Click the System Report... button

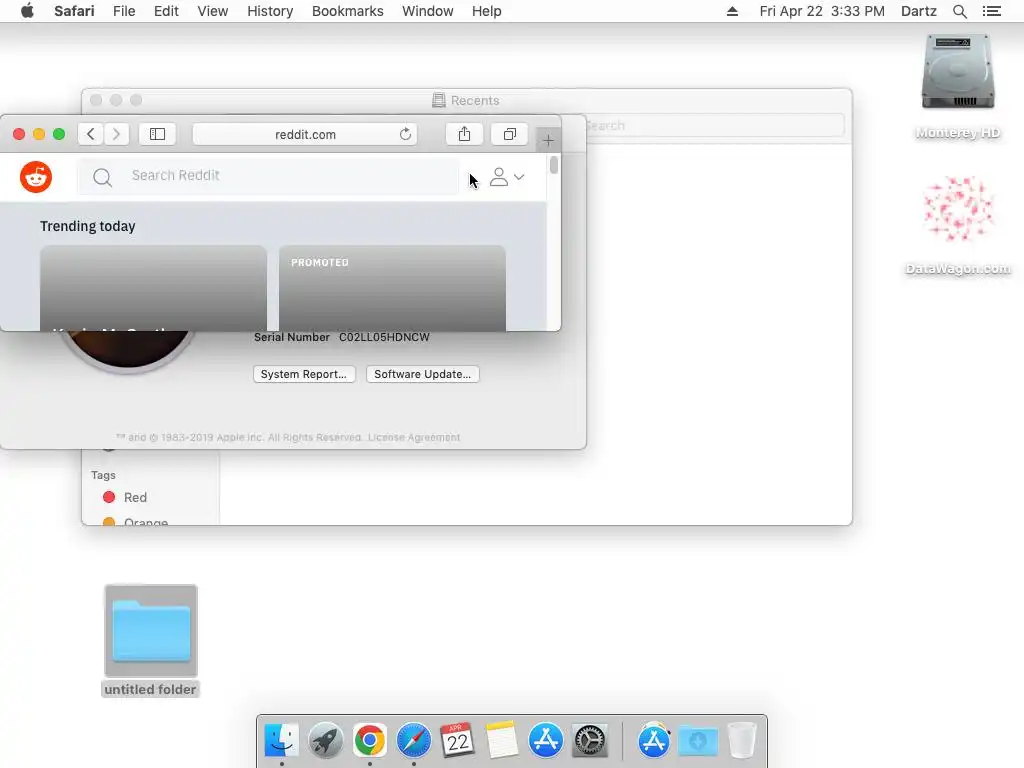304,374
